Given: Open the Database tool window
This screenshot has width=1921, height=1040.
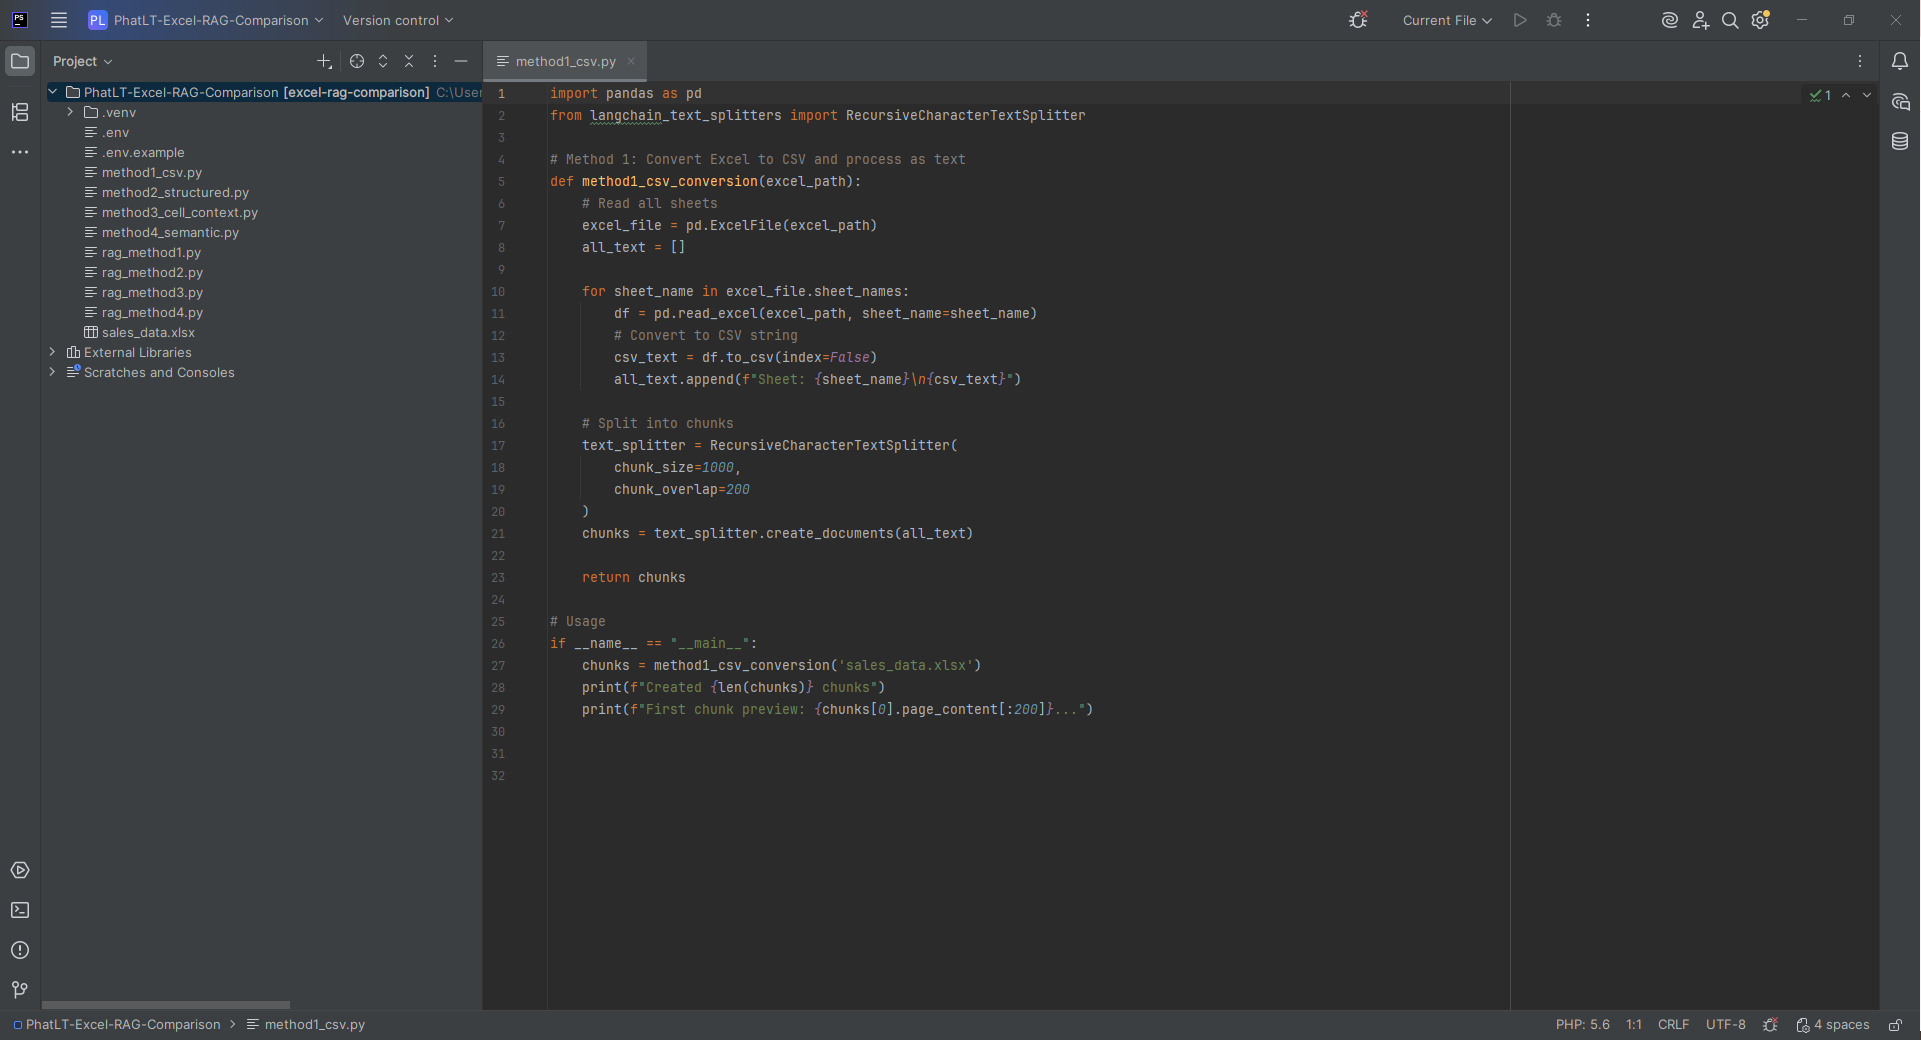Looking at the screenshot, I should 1901,141.
